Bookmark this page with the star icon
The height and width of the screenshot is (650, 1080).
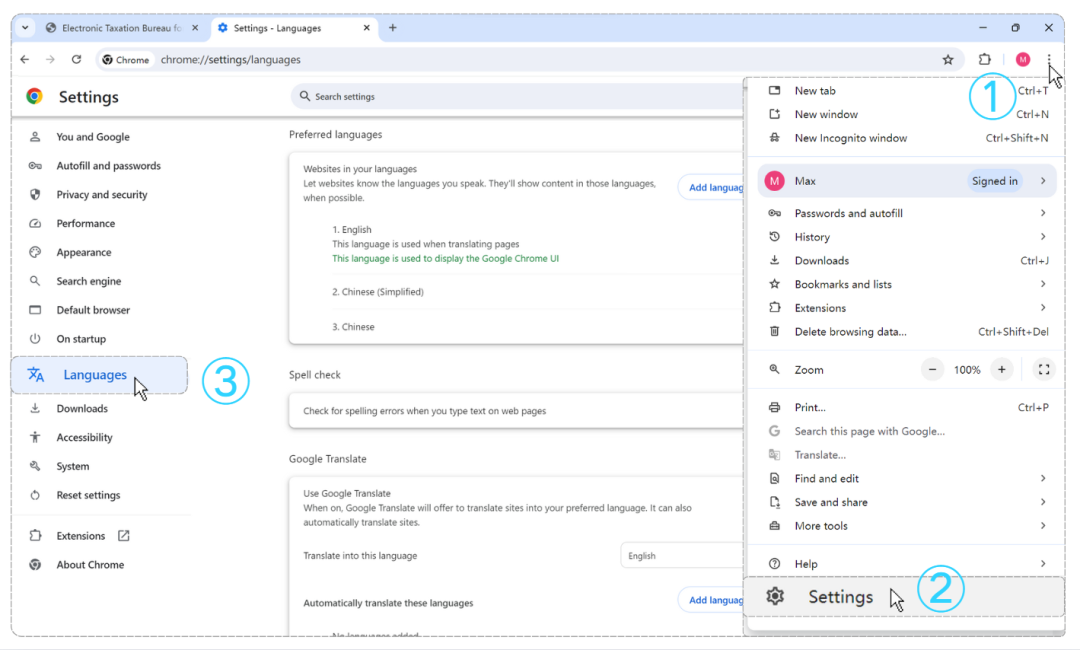948,60
